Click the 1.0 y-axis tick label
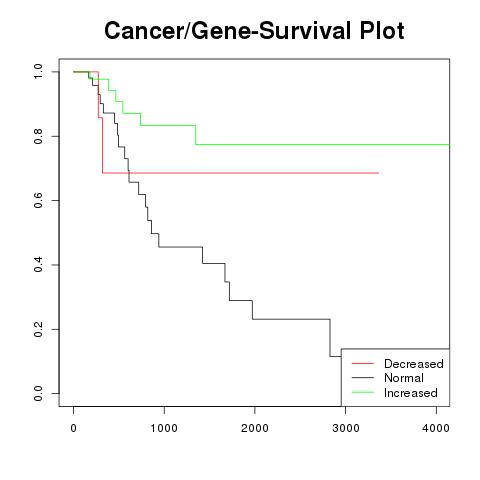This screenshot has width=480, height=480. [x=38, y=72]
